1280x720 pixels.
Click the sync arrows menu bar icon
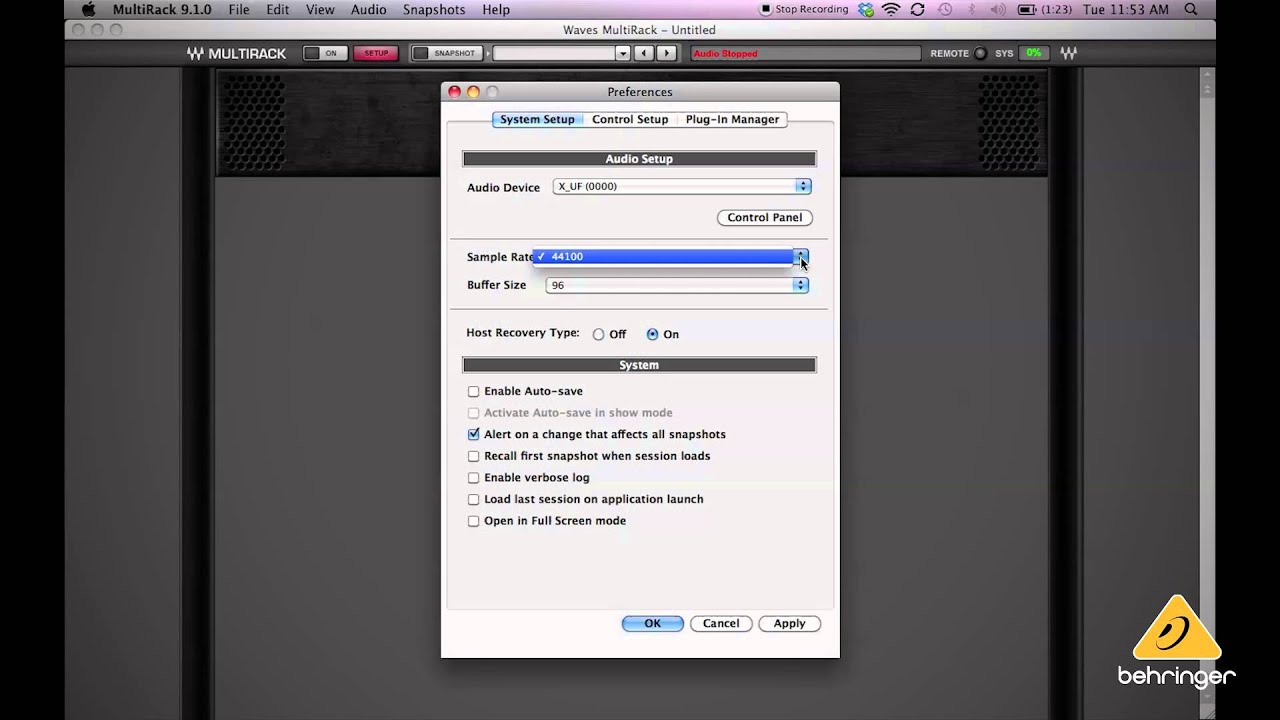(918, 10)
